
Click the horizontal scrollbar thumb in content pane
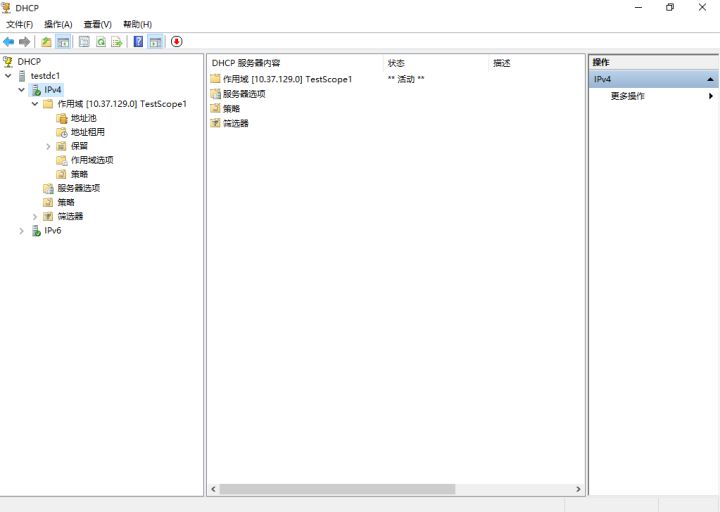(337, 489)
